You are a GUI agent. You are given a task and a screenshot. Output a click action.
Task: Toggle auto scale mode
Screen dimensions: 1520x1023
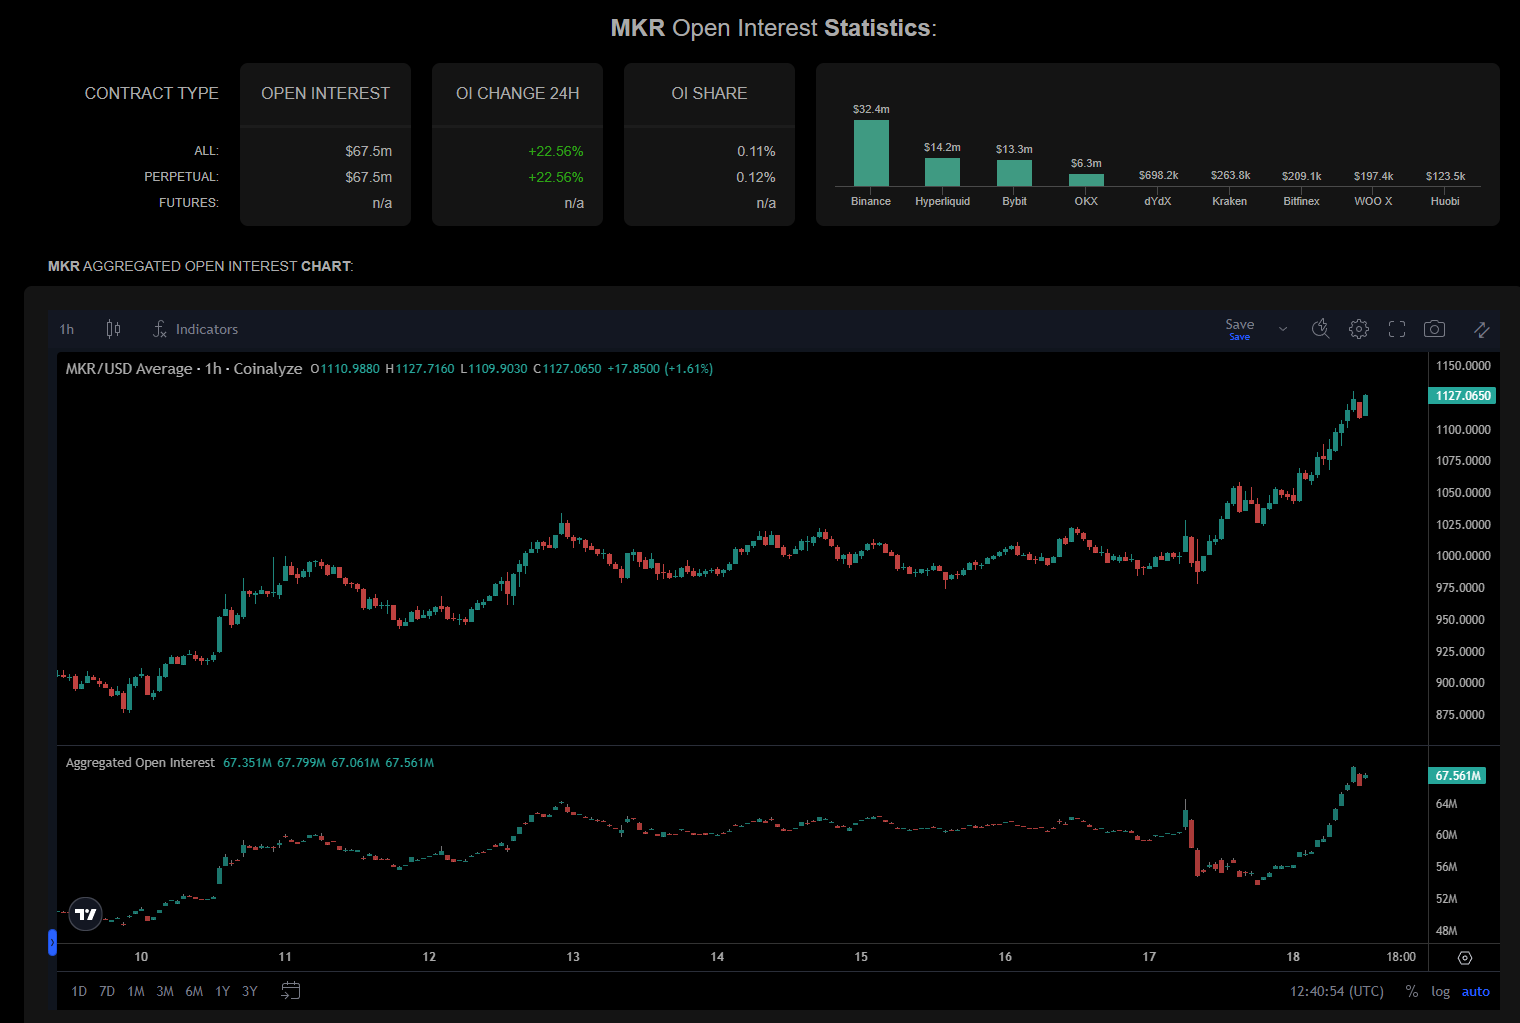click(x=1475, y=991)
